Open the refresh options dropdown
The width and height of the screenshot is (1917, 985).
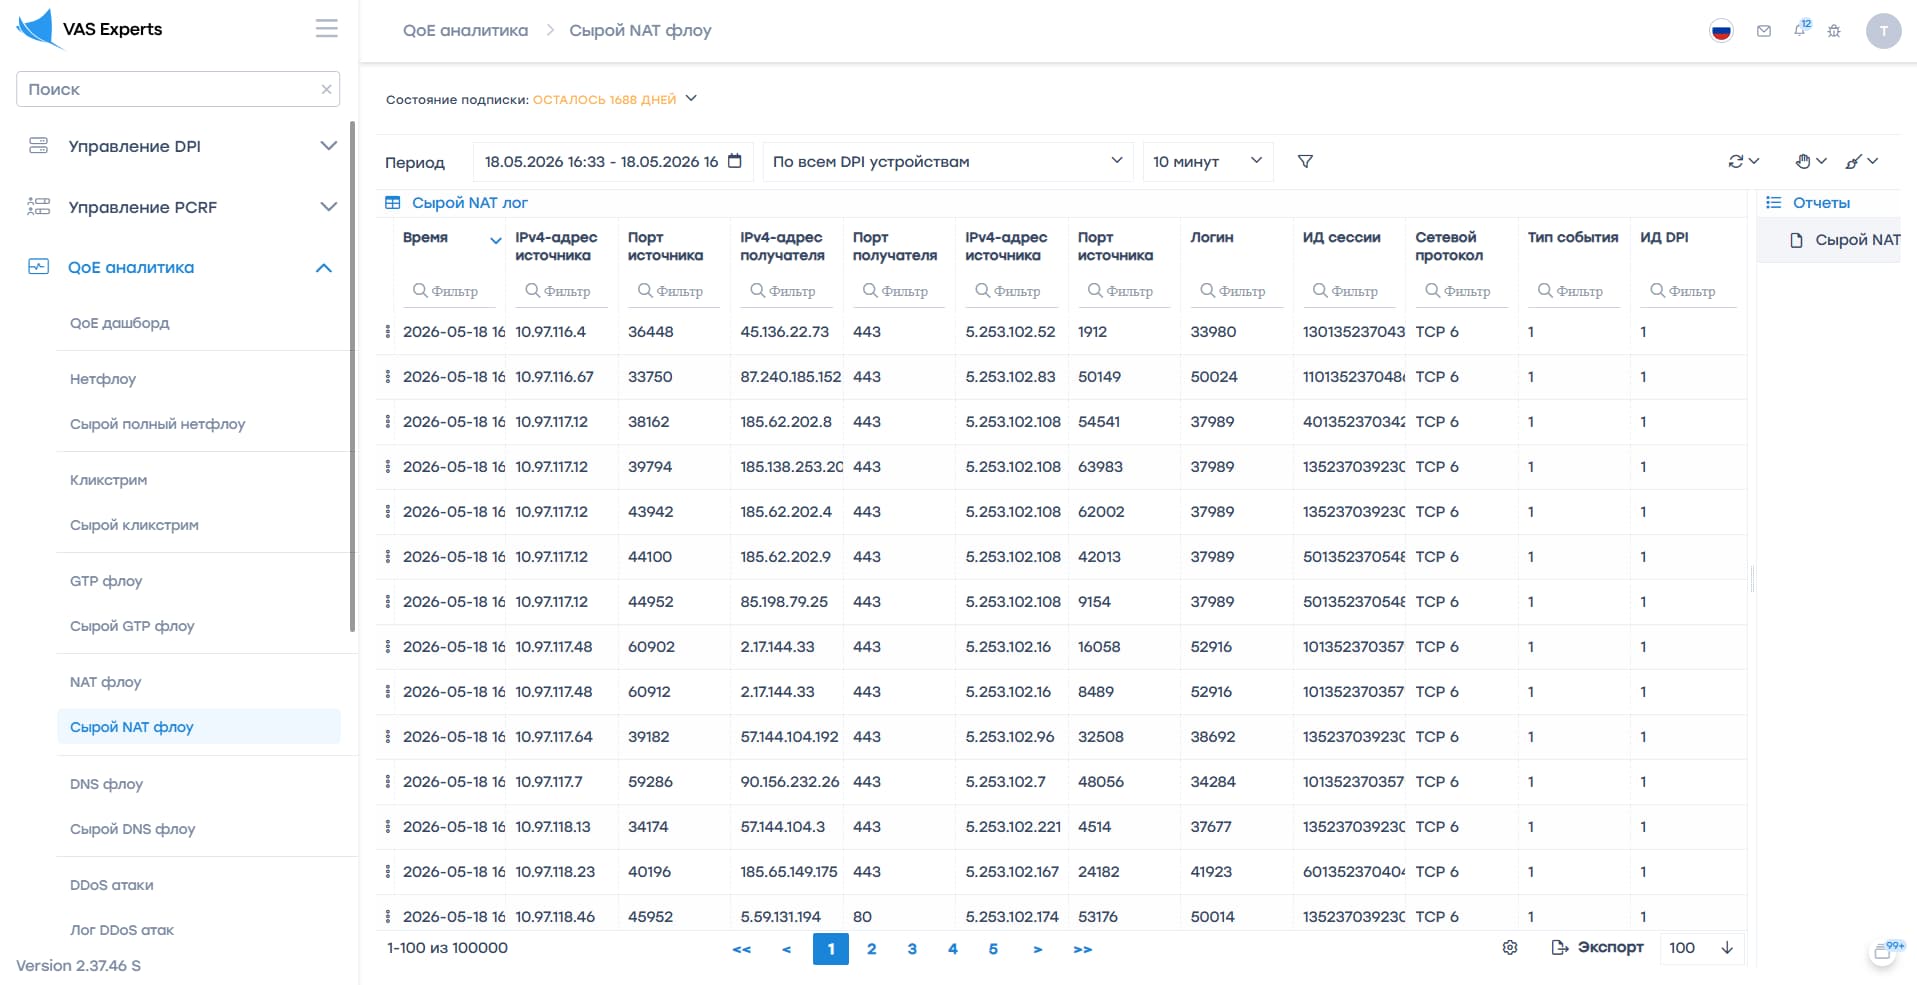click(1743, 161)
